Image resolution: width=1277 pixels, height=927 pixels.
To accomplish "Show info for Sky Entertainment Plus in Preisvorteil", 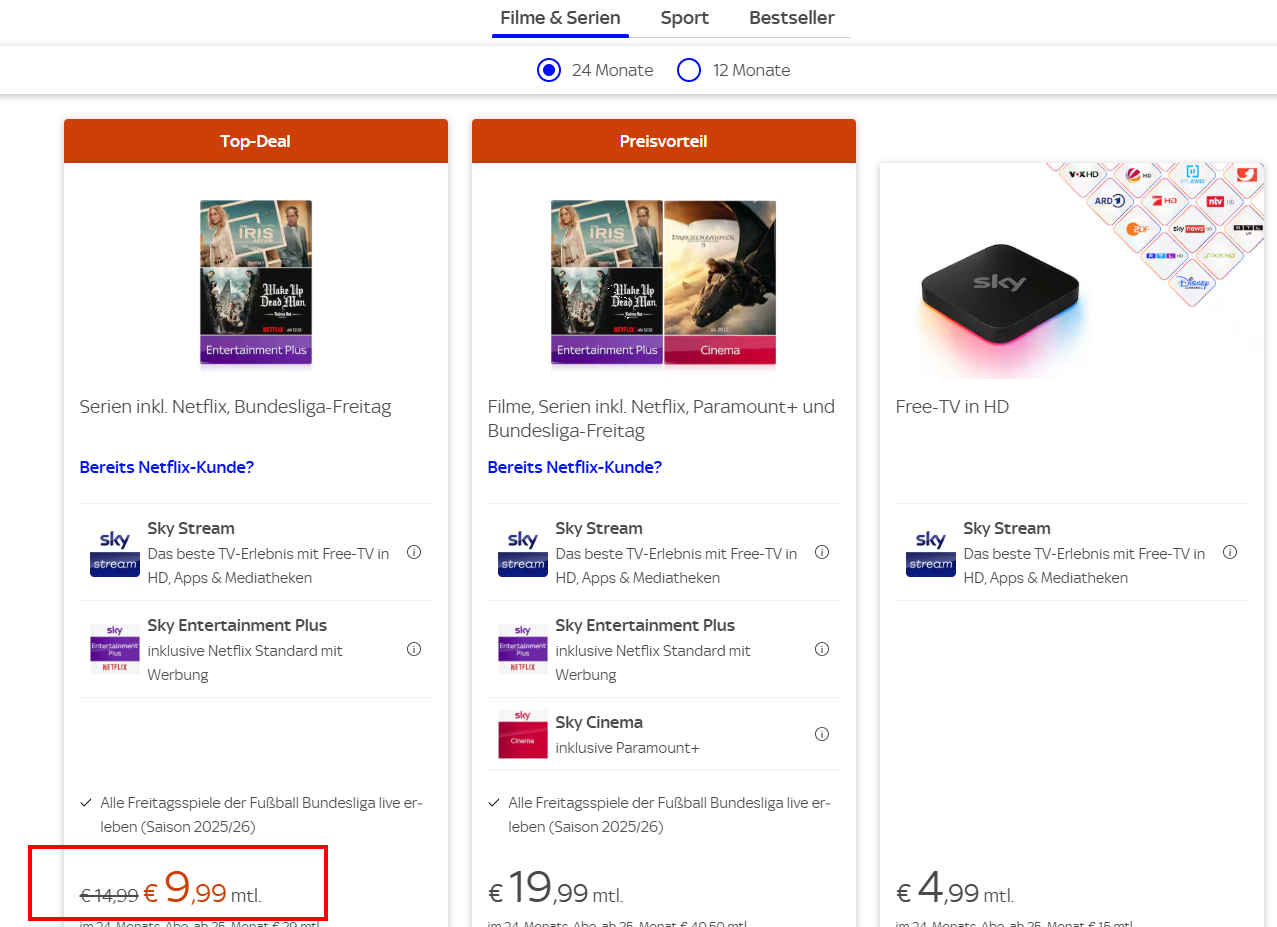I will point(822,649).
